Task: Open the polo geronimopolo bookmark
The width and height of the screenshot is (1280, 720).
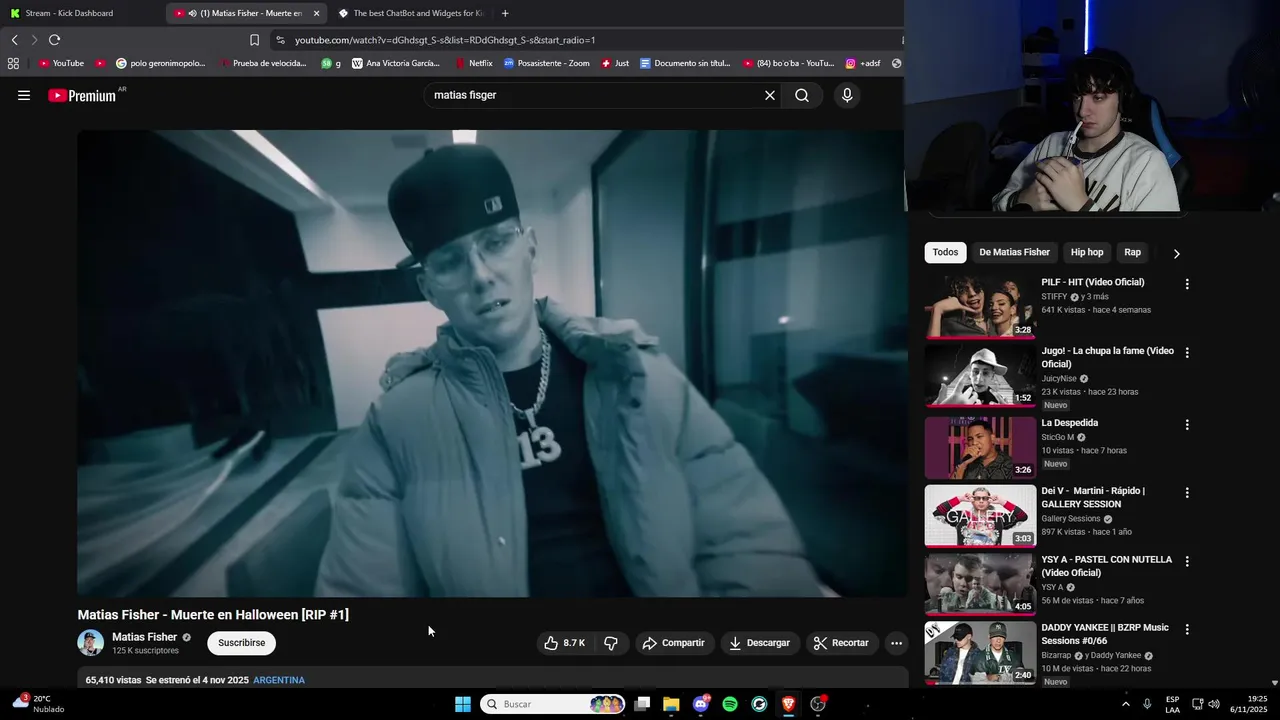Action: pyautogui.click(x=160, y=63)
